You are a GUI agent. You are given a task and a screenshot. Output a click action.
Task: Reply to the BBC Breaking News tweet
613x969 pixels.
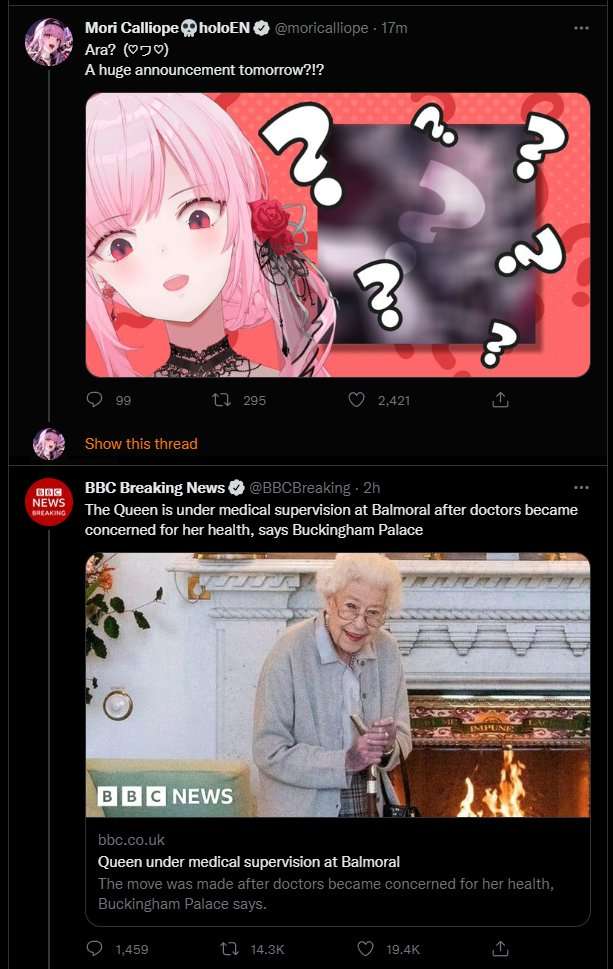pyautogui.click(x=94, y=948)
